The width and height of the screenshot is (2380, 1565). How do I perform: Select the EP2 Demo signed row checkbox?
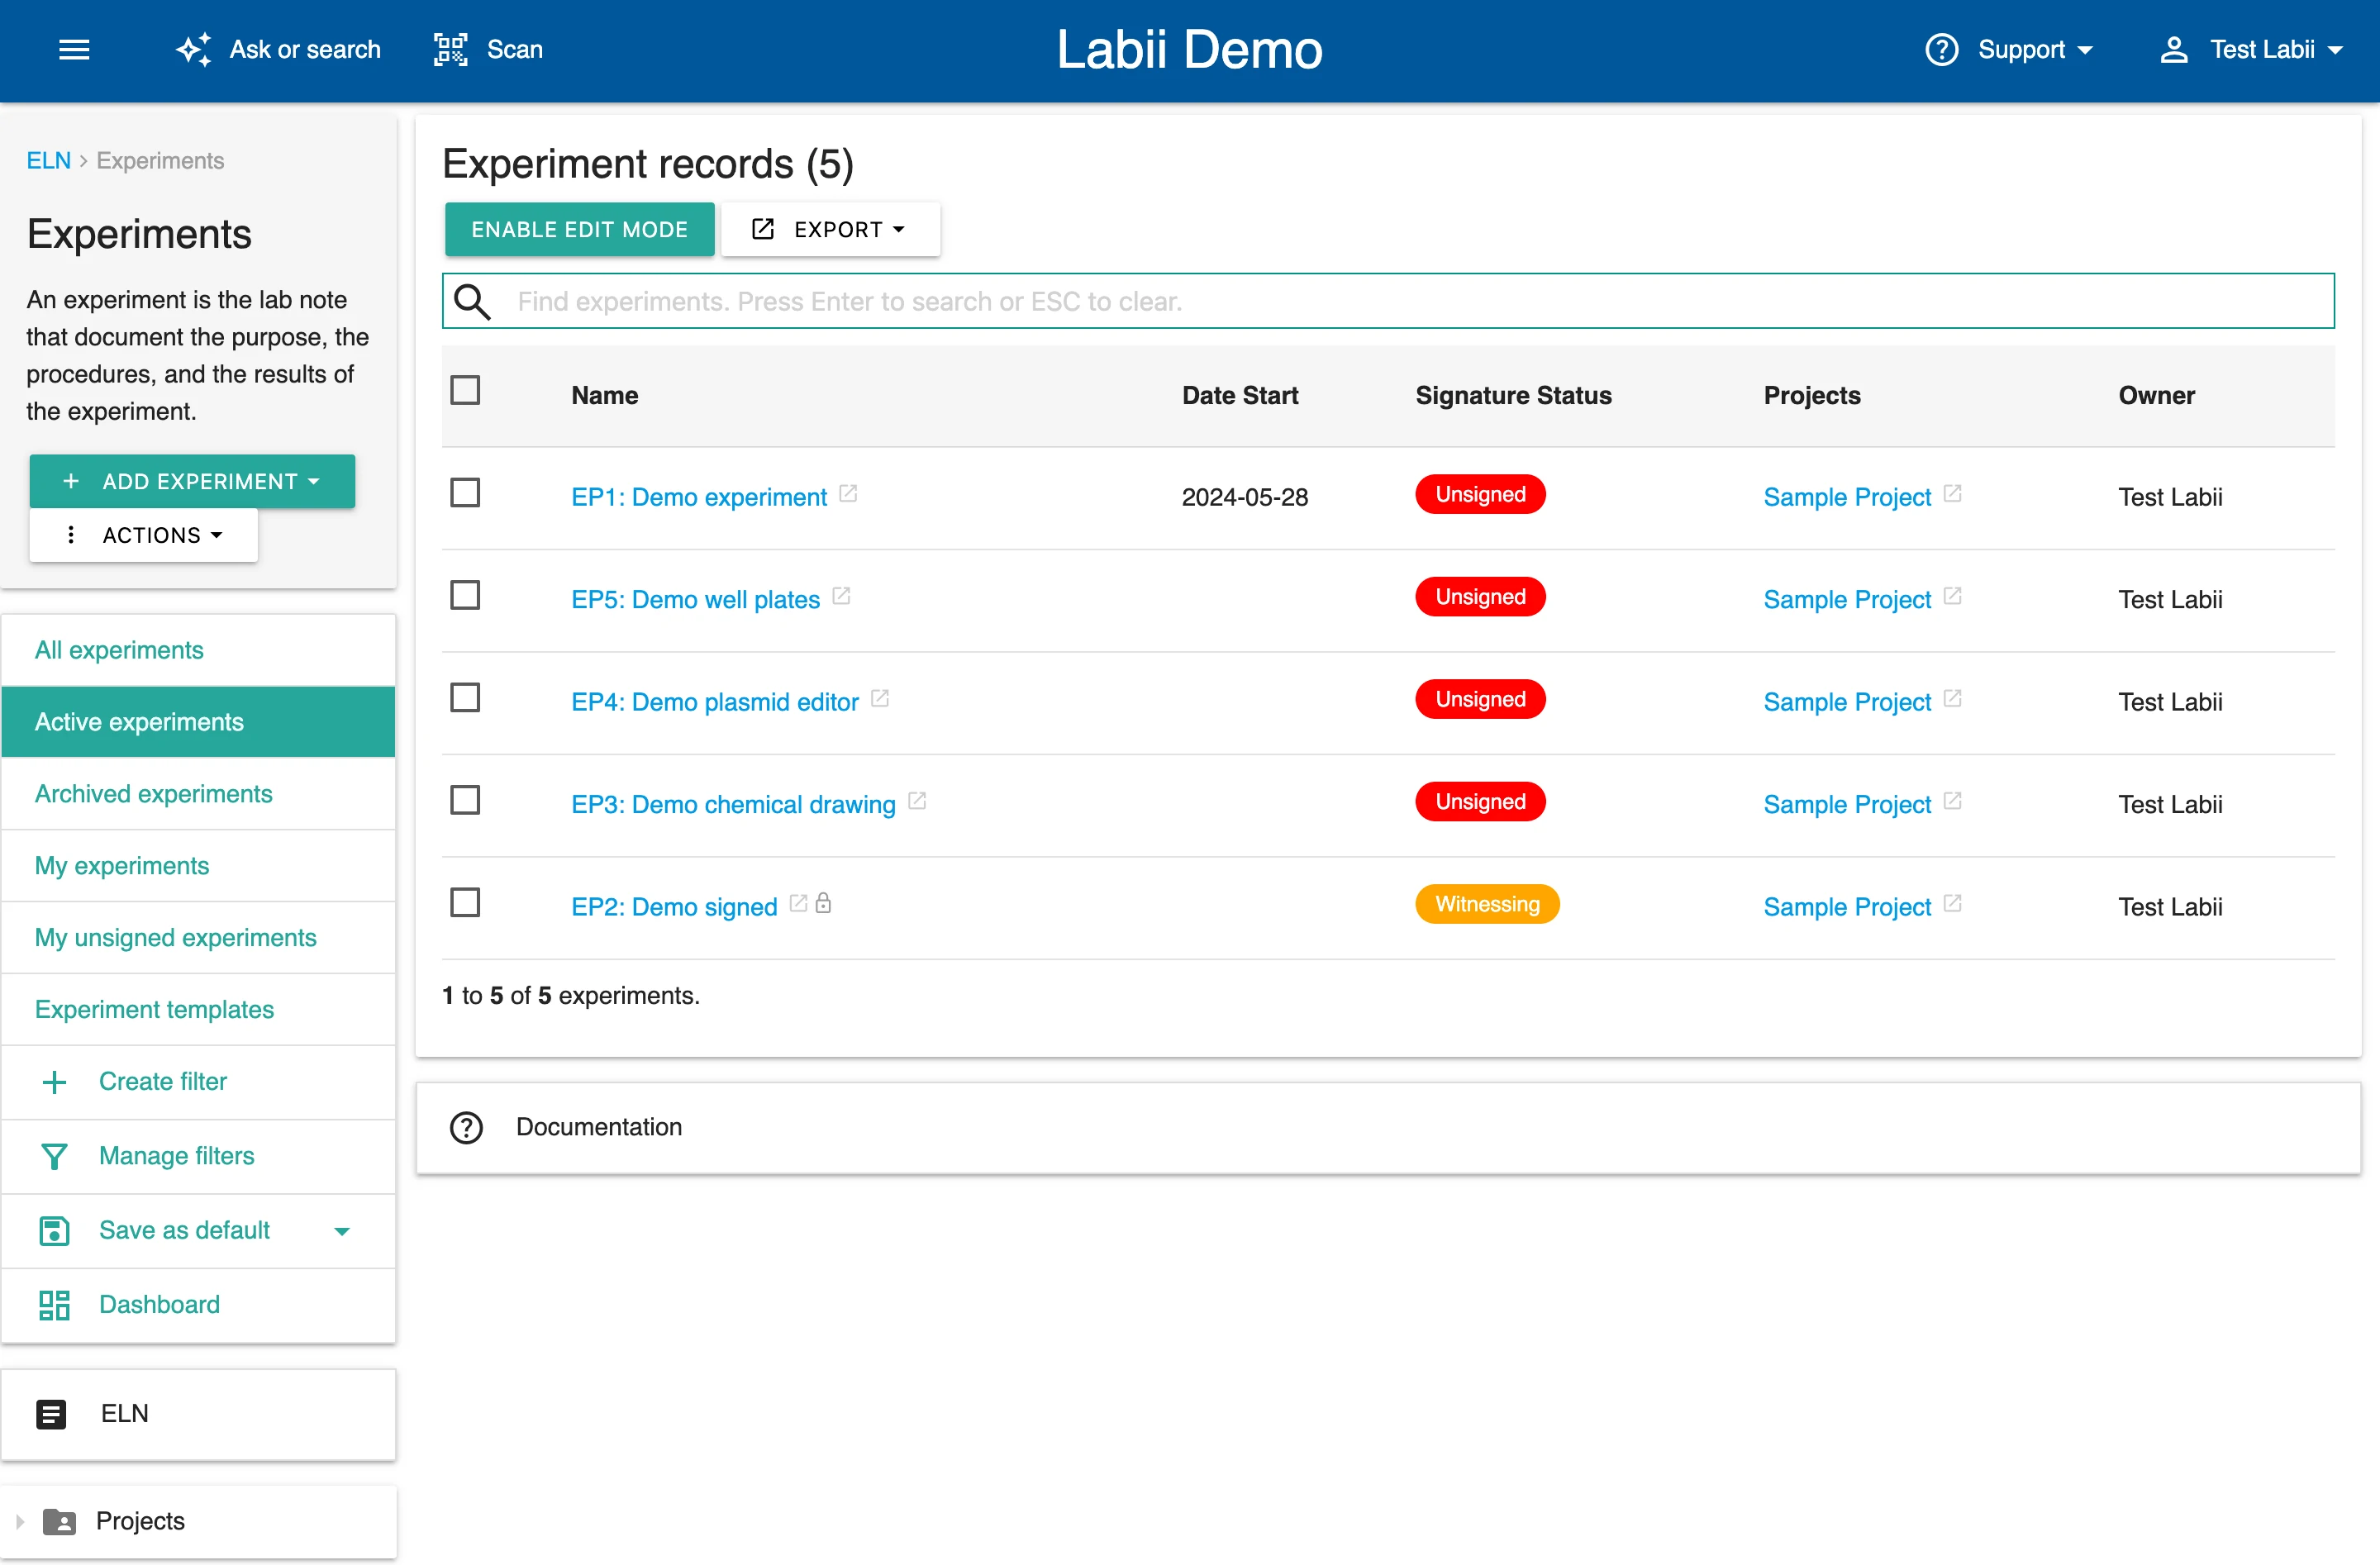pyautogui.click(x=465, y=903)
